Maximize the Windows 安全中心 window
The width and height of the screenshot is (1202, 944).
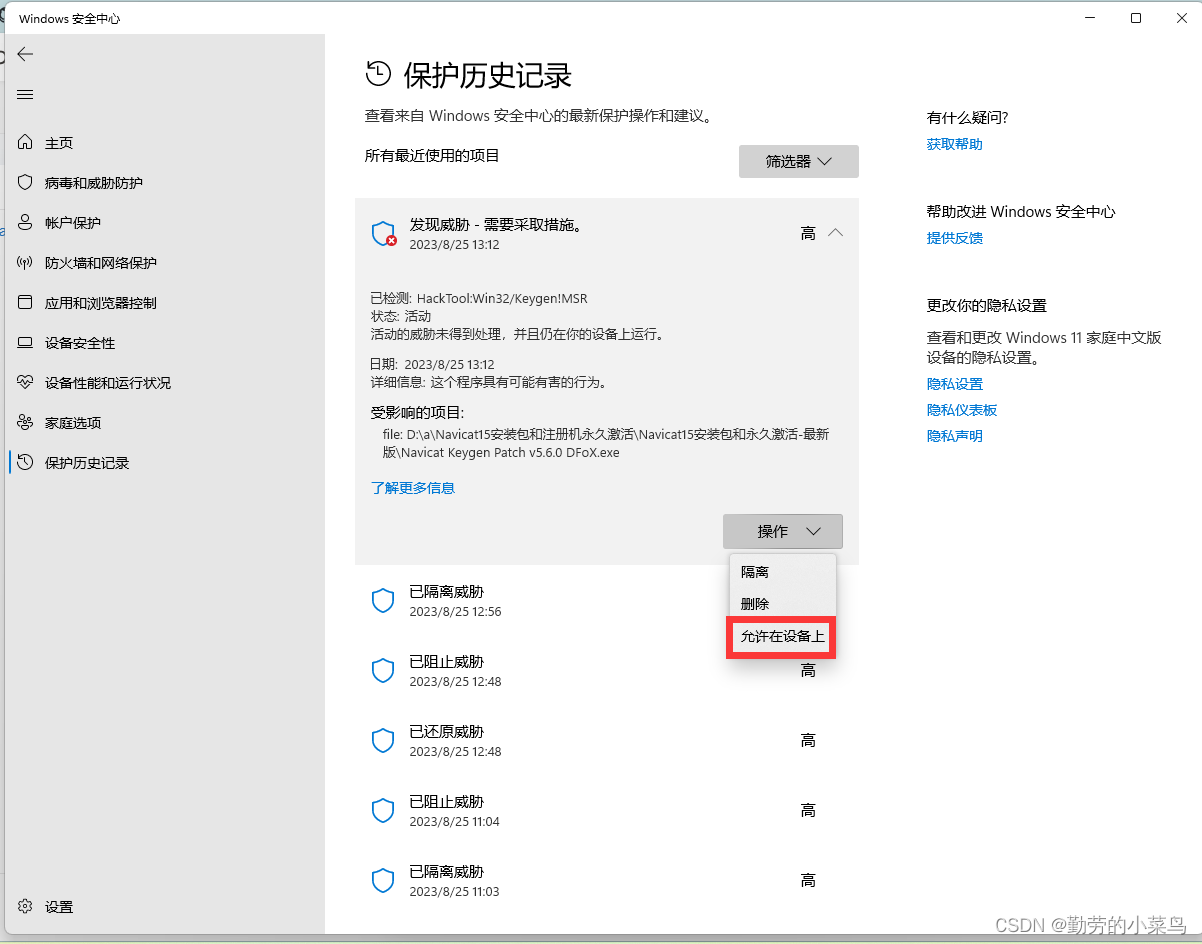[x=1136, y=18]
